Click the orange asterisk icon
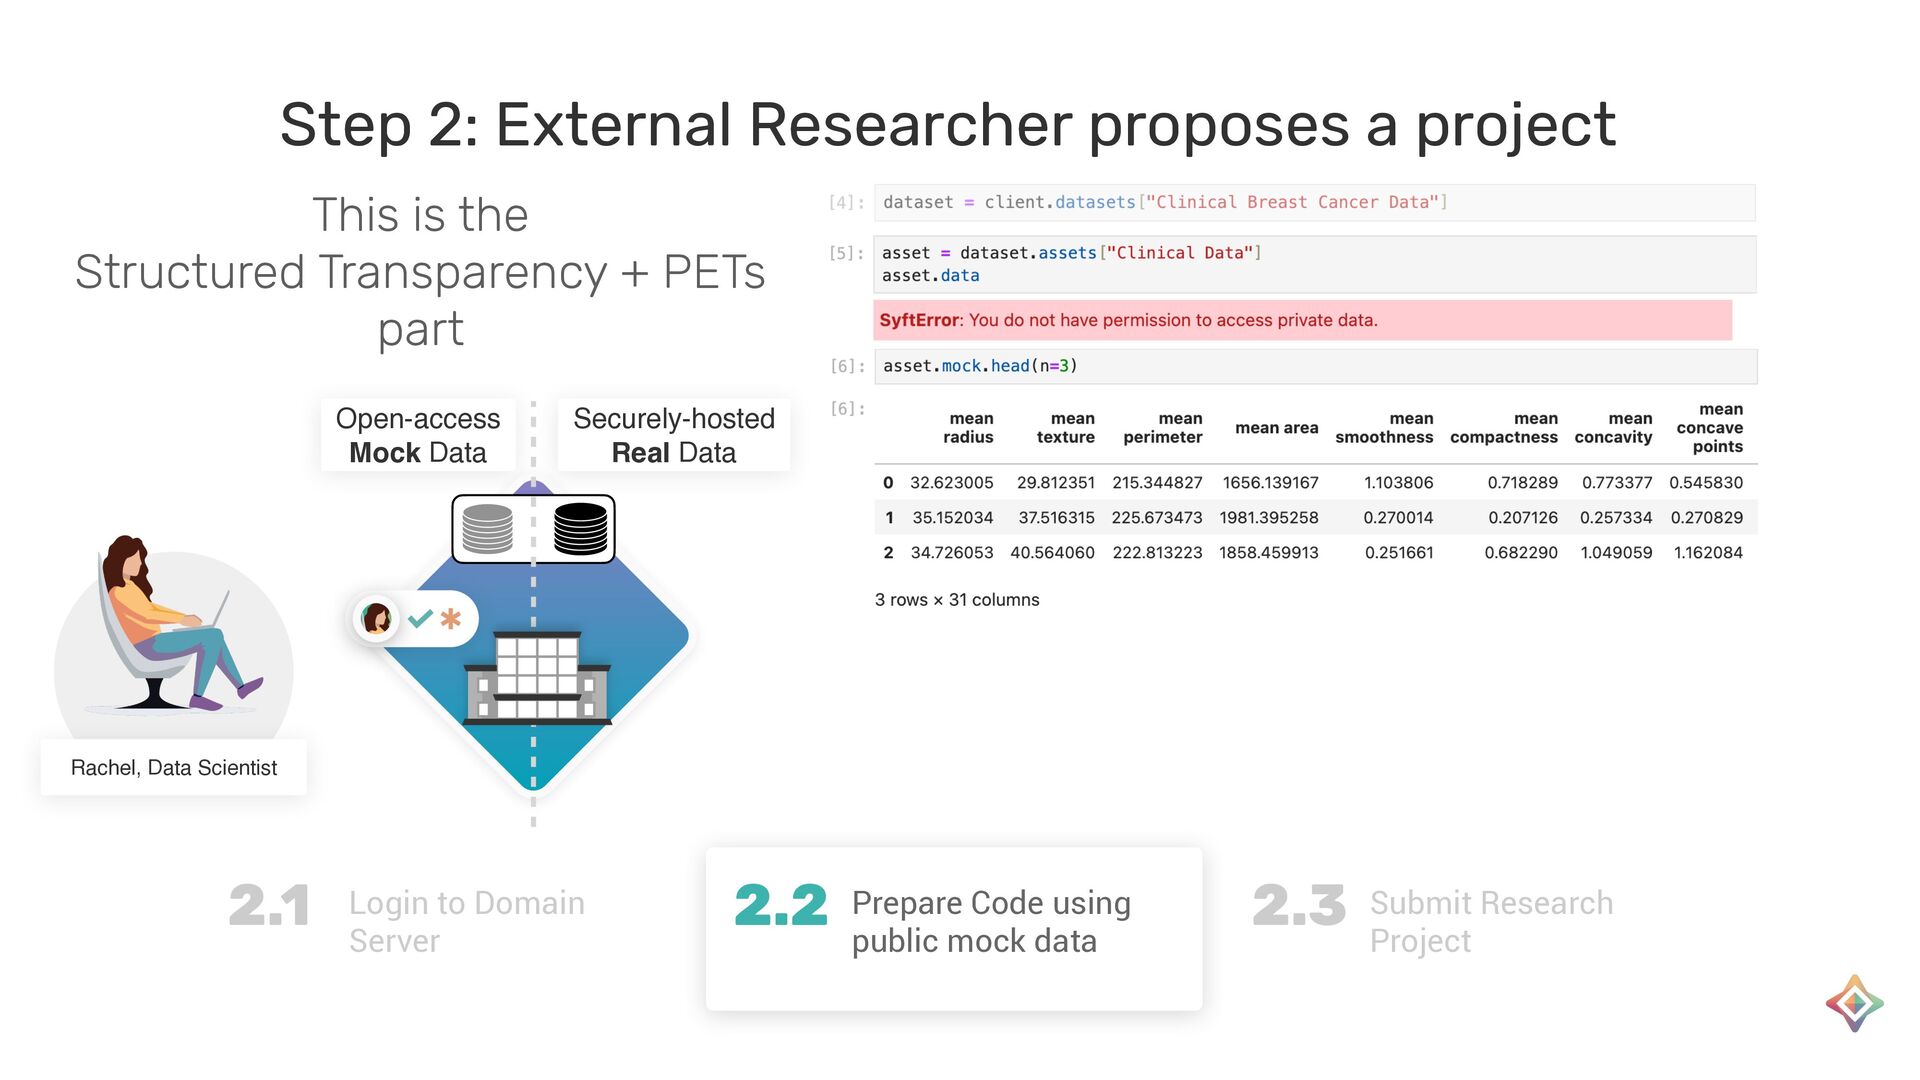1920x1080 pixels. [451, 619]
